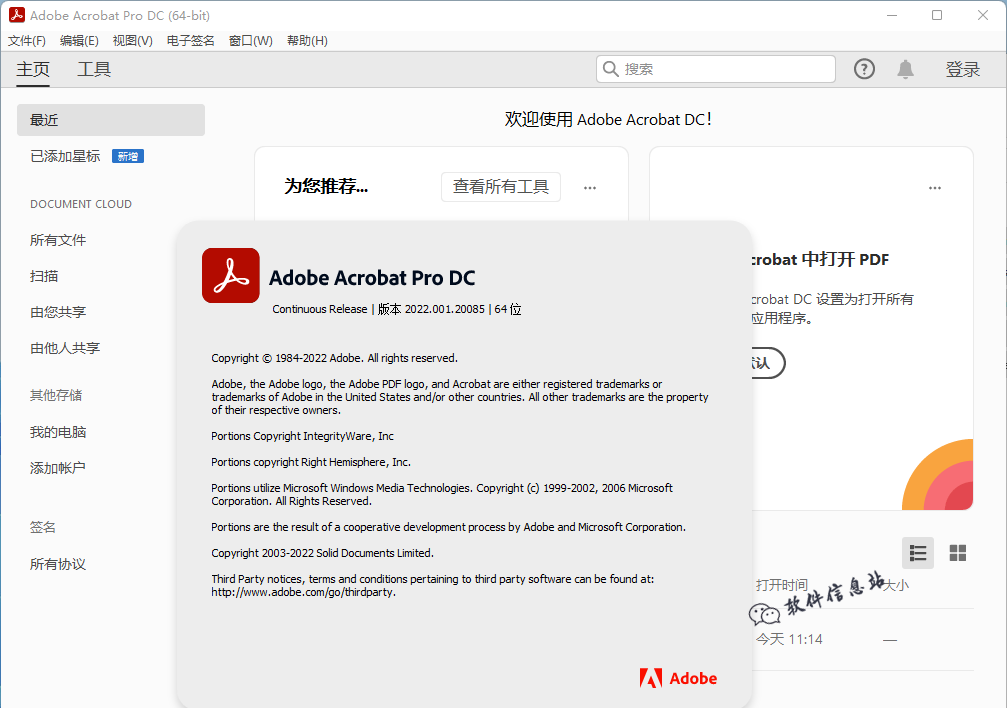Switch to grid thumbnail view icon
Image resolution: width=1007 pixels, height=708 pixels.
[957, 553]
